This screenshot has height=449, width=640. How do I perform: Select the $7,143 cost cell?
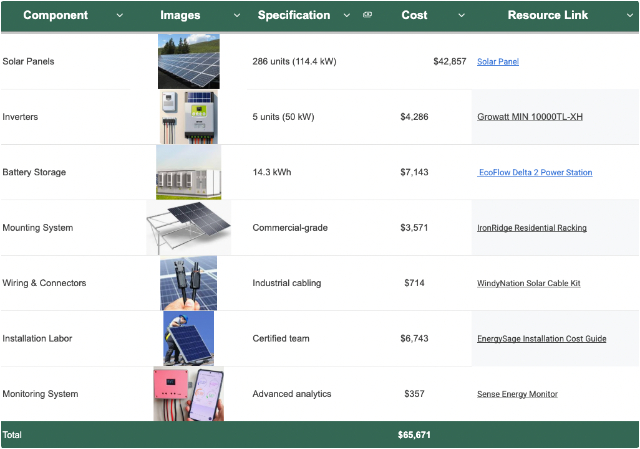(x=415, y=172)
